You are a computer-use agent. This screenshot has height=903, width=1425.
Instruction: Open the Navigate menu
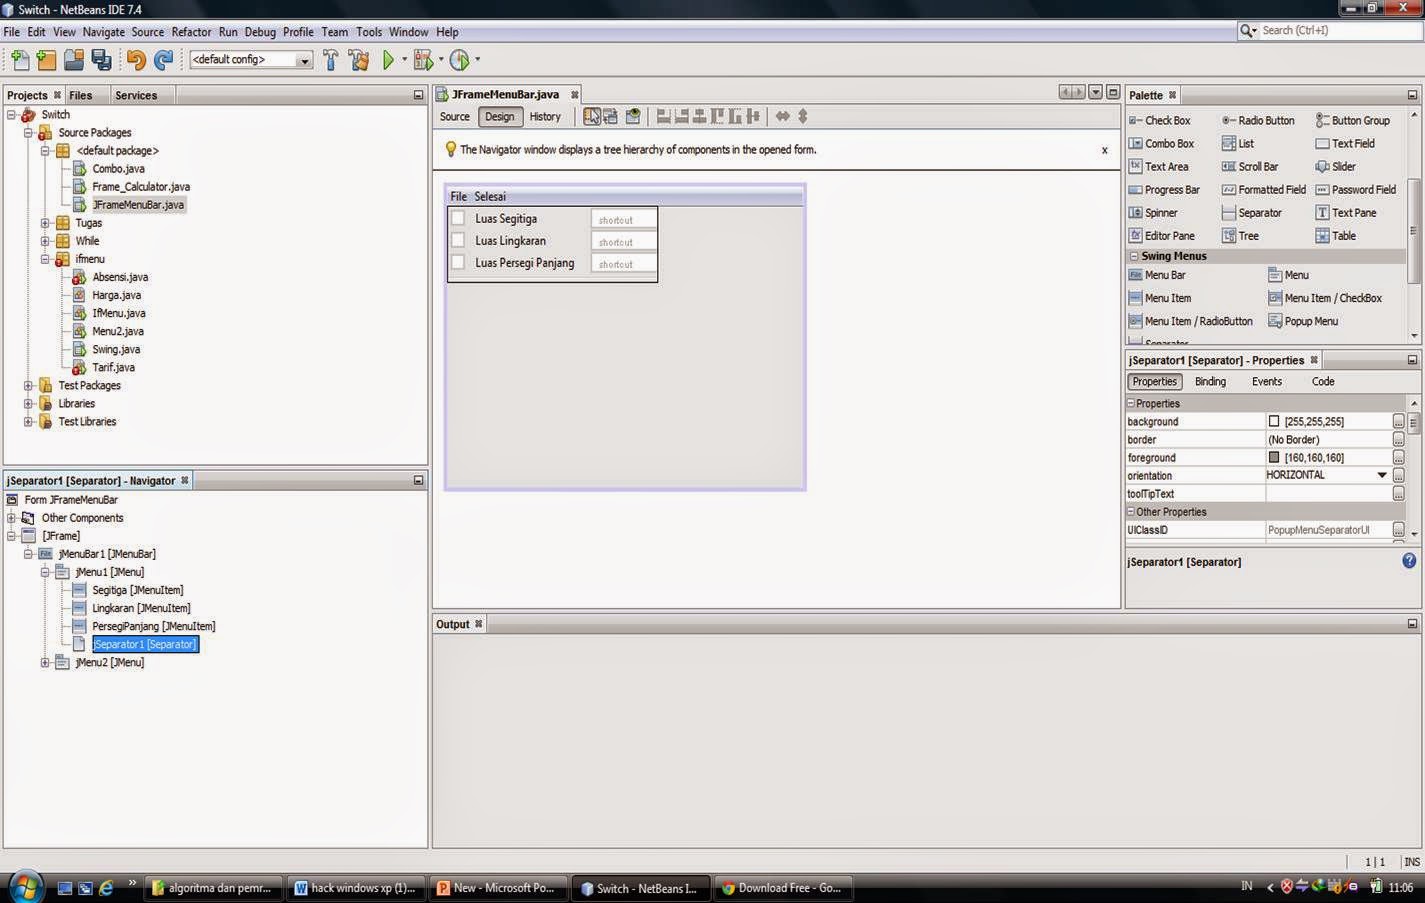104,32
